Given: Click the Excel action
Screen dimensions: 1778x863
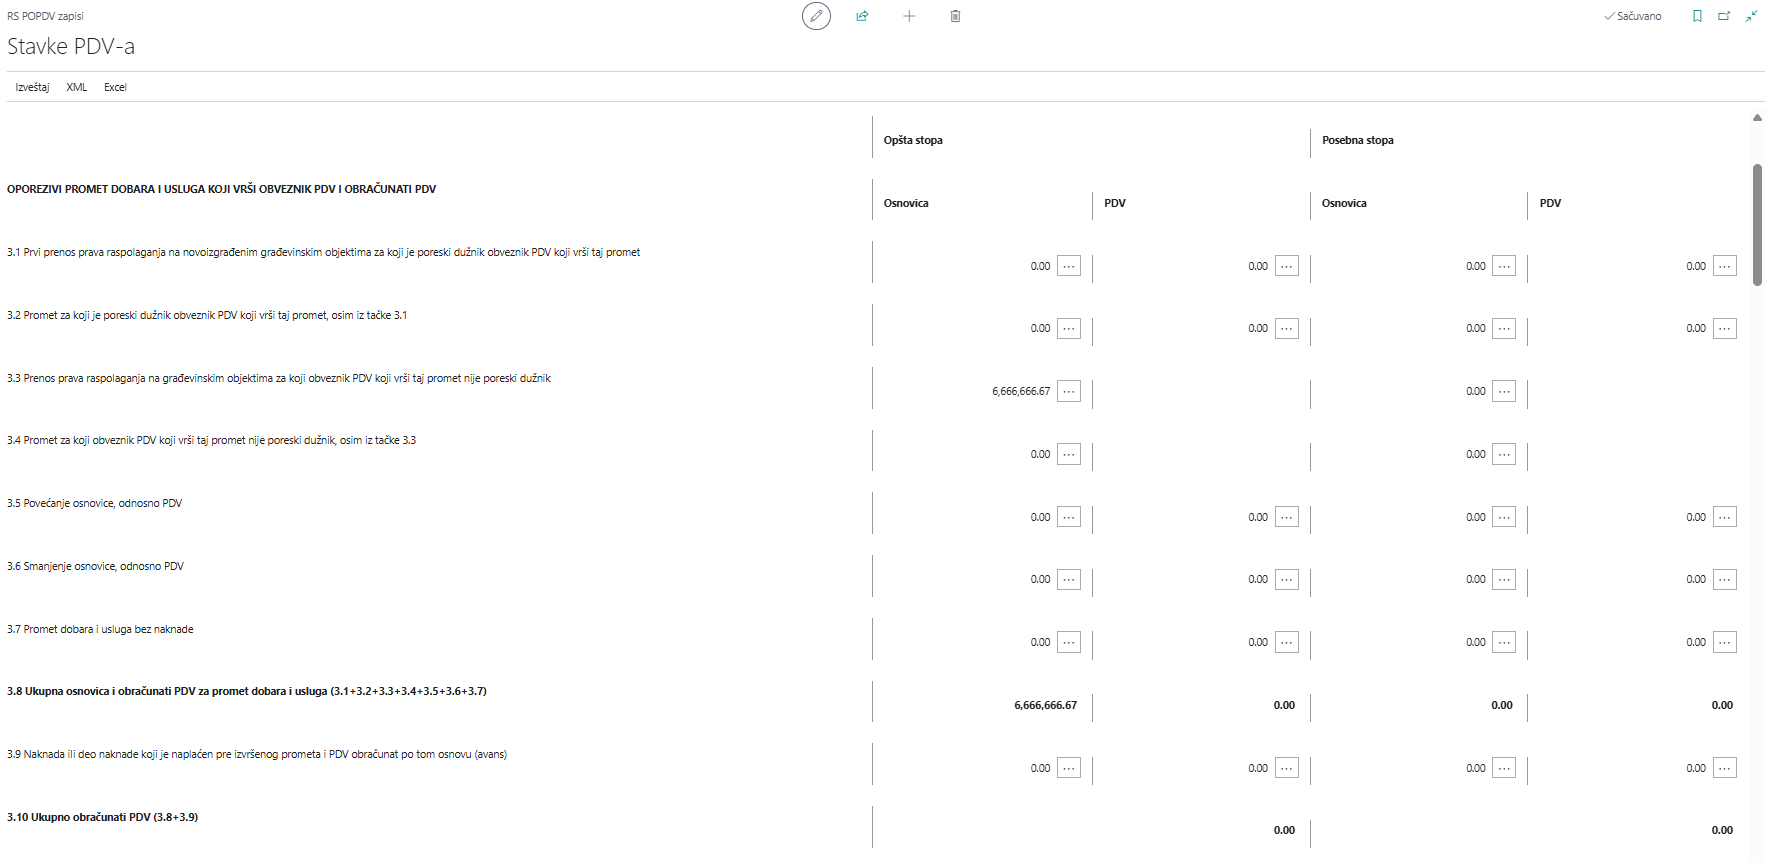Looking at the screenshot, I should (x=115, y=87).
